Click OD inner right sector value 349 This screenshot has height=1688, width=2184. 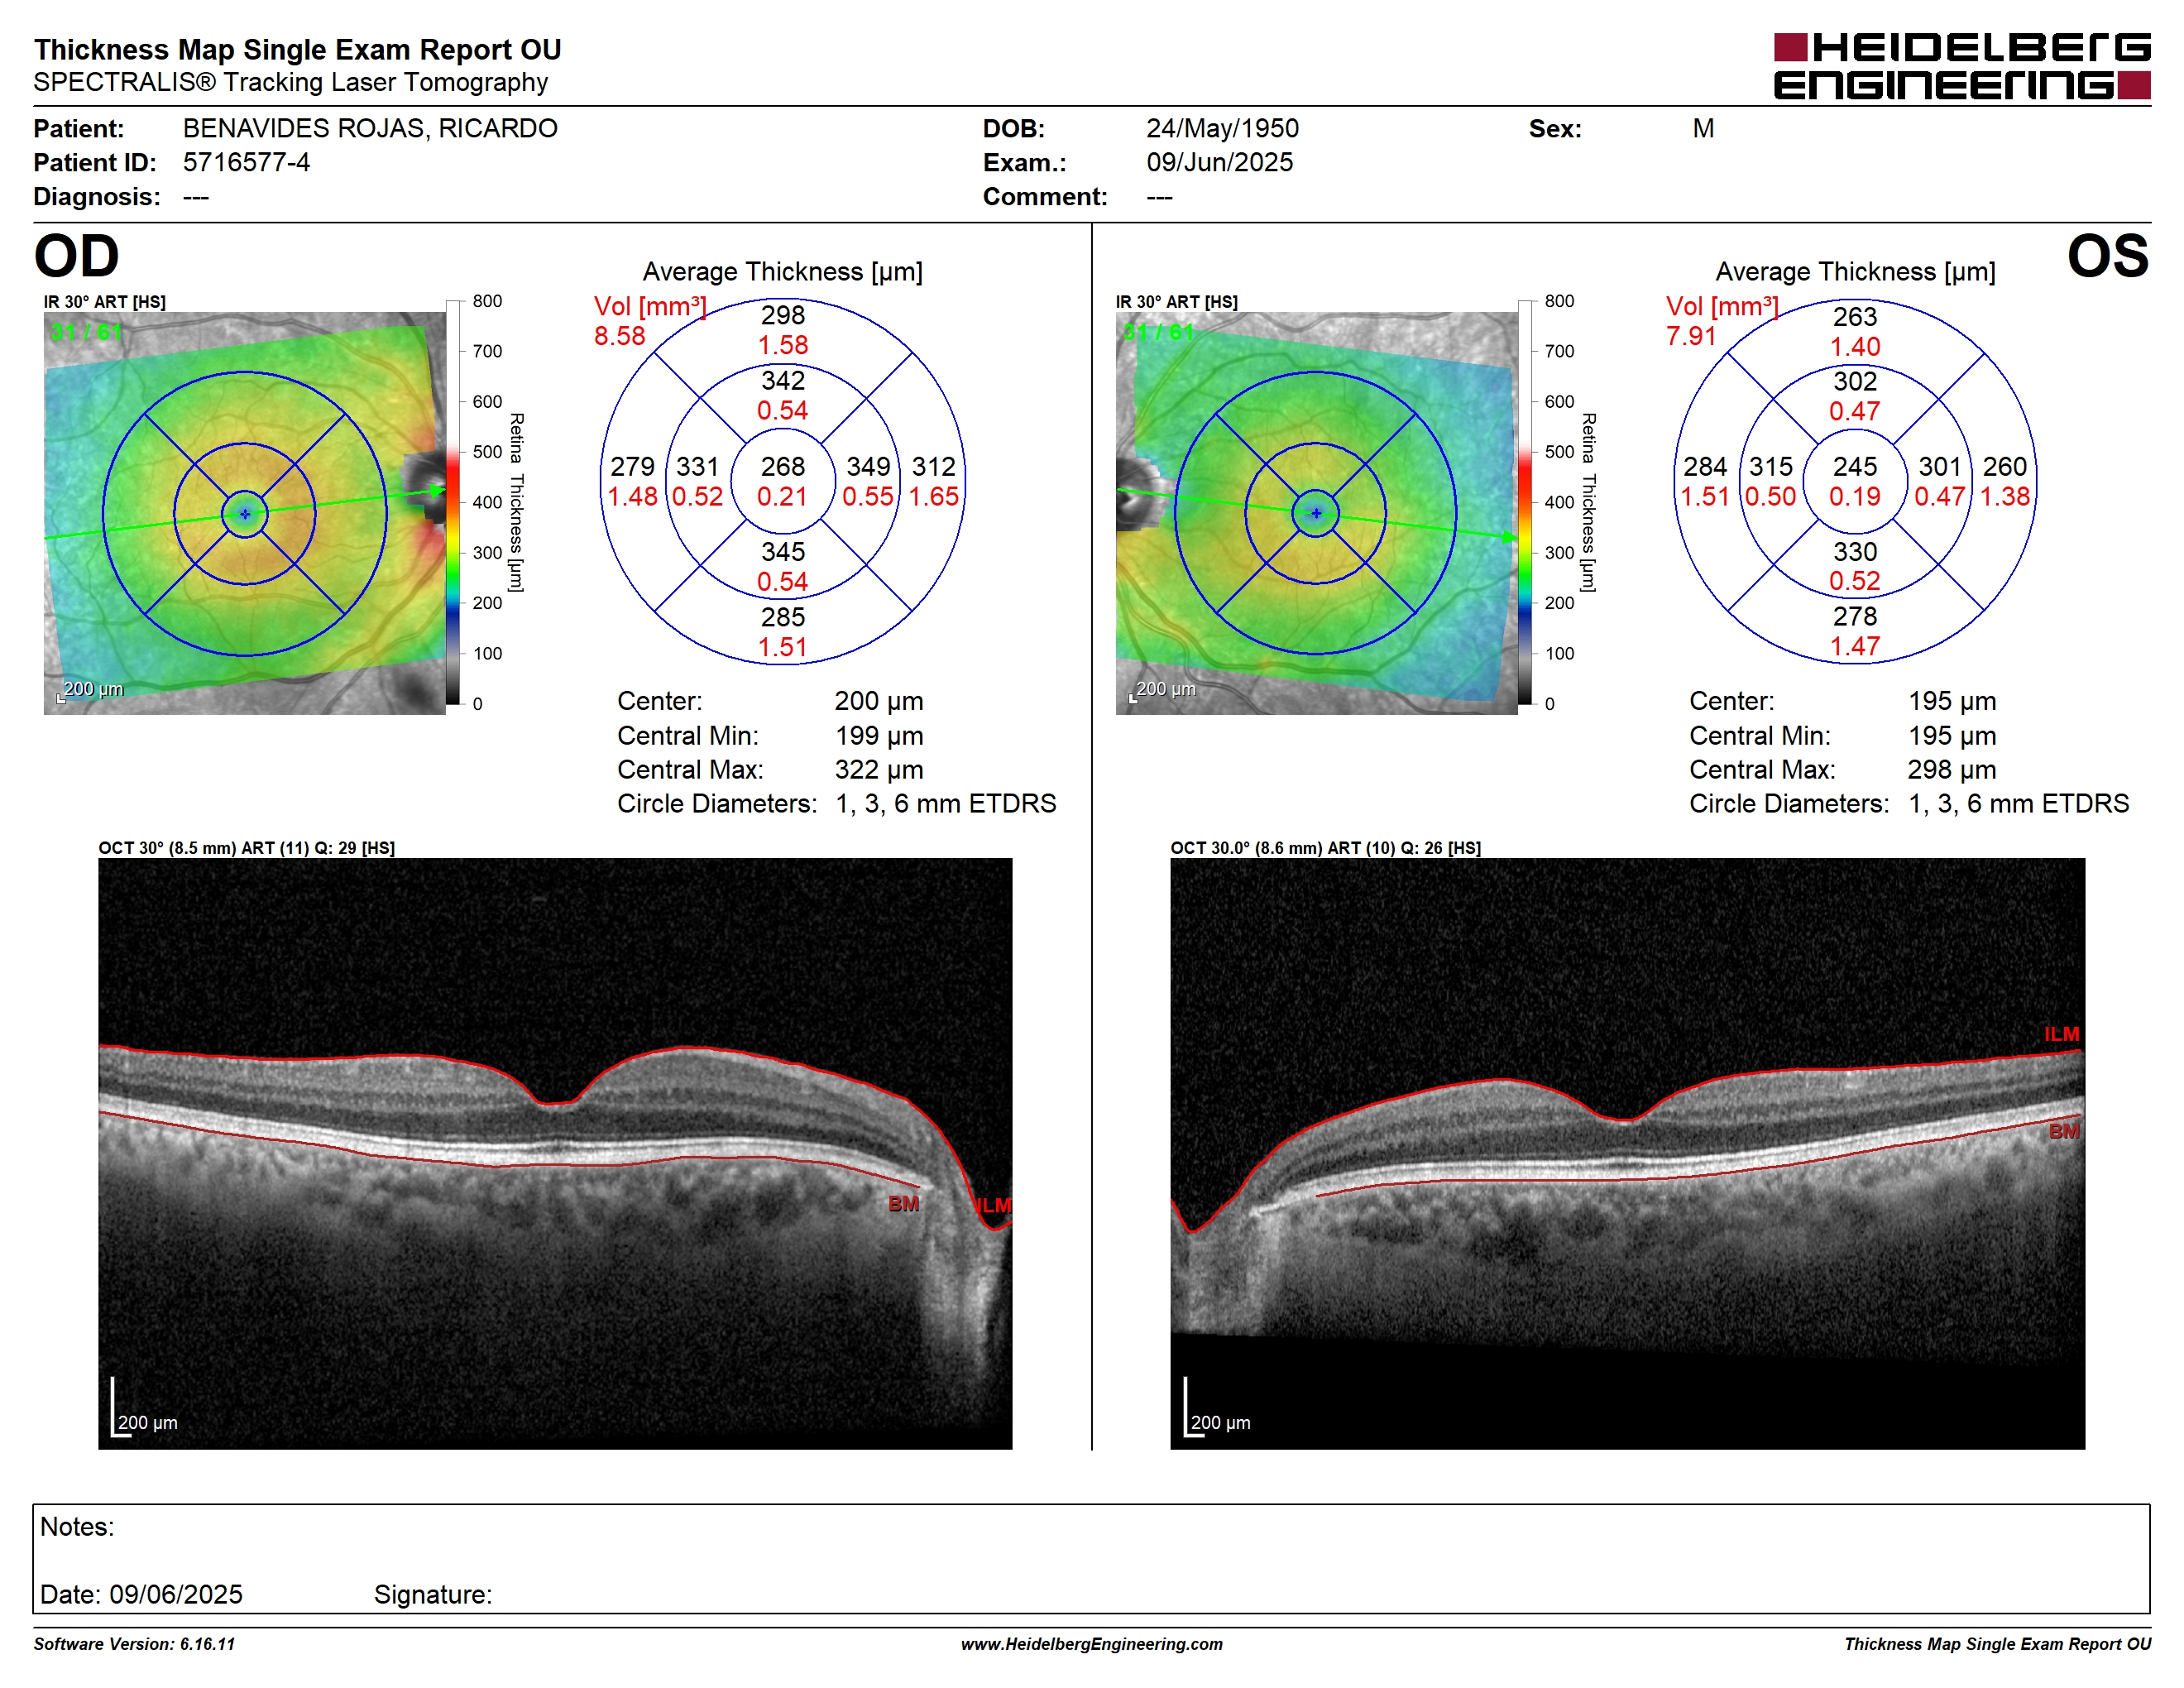(x=868, y=466)
